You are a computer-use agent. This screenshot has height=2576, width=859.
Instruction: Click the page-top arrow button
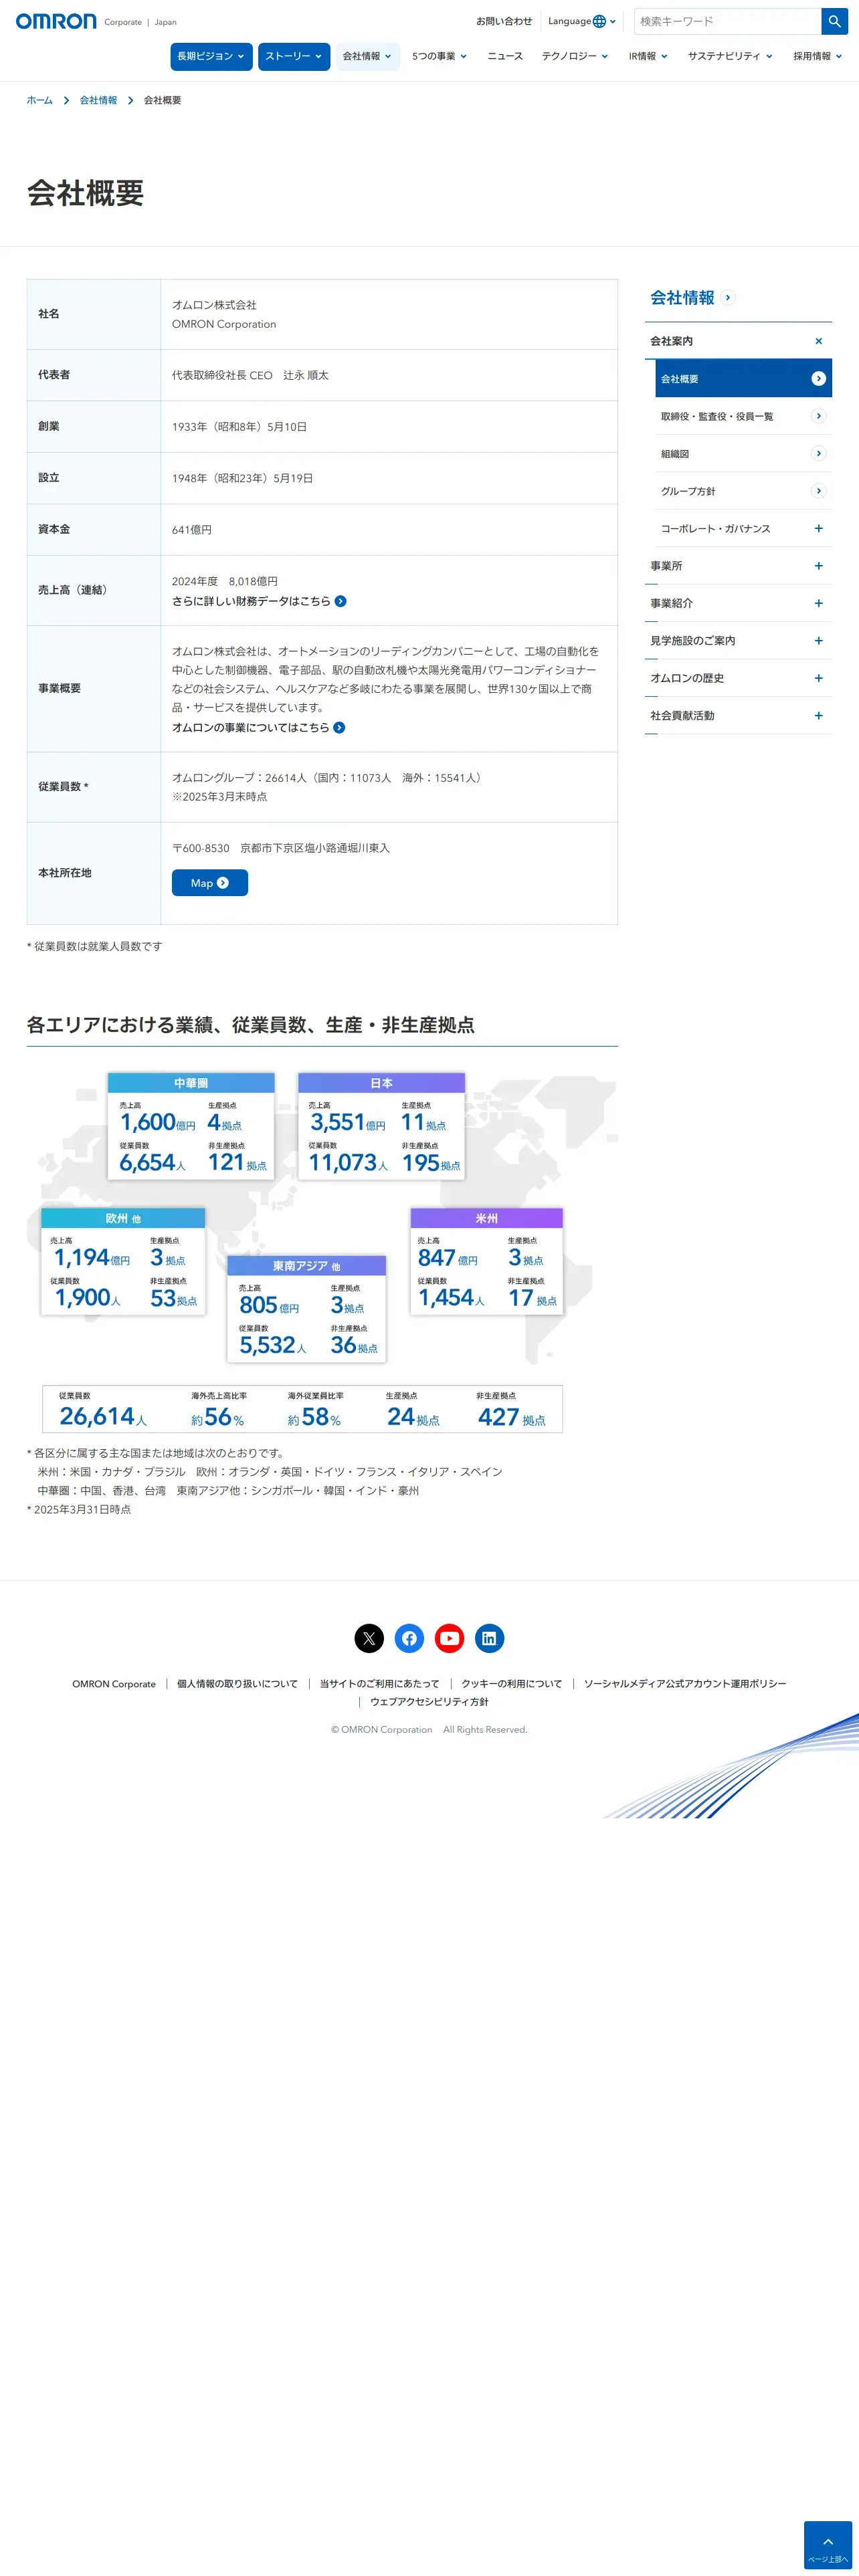(828, 2545)
